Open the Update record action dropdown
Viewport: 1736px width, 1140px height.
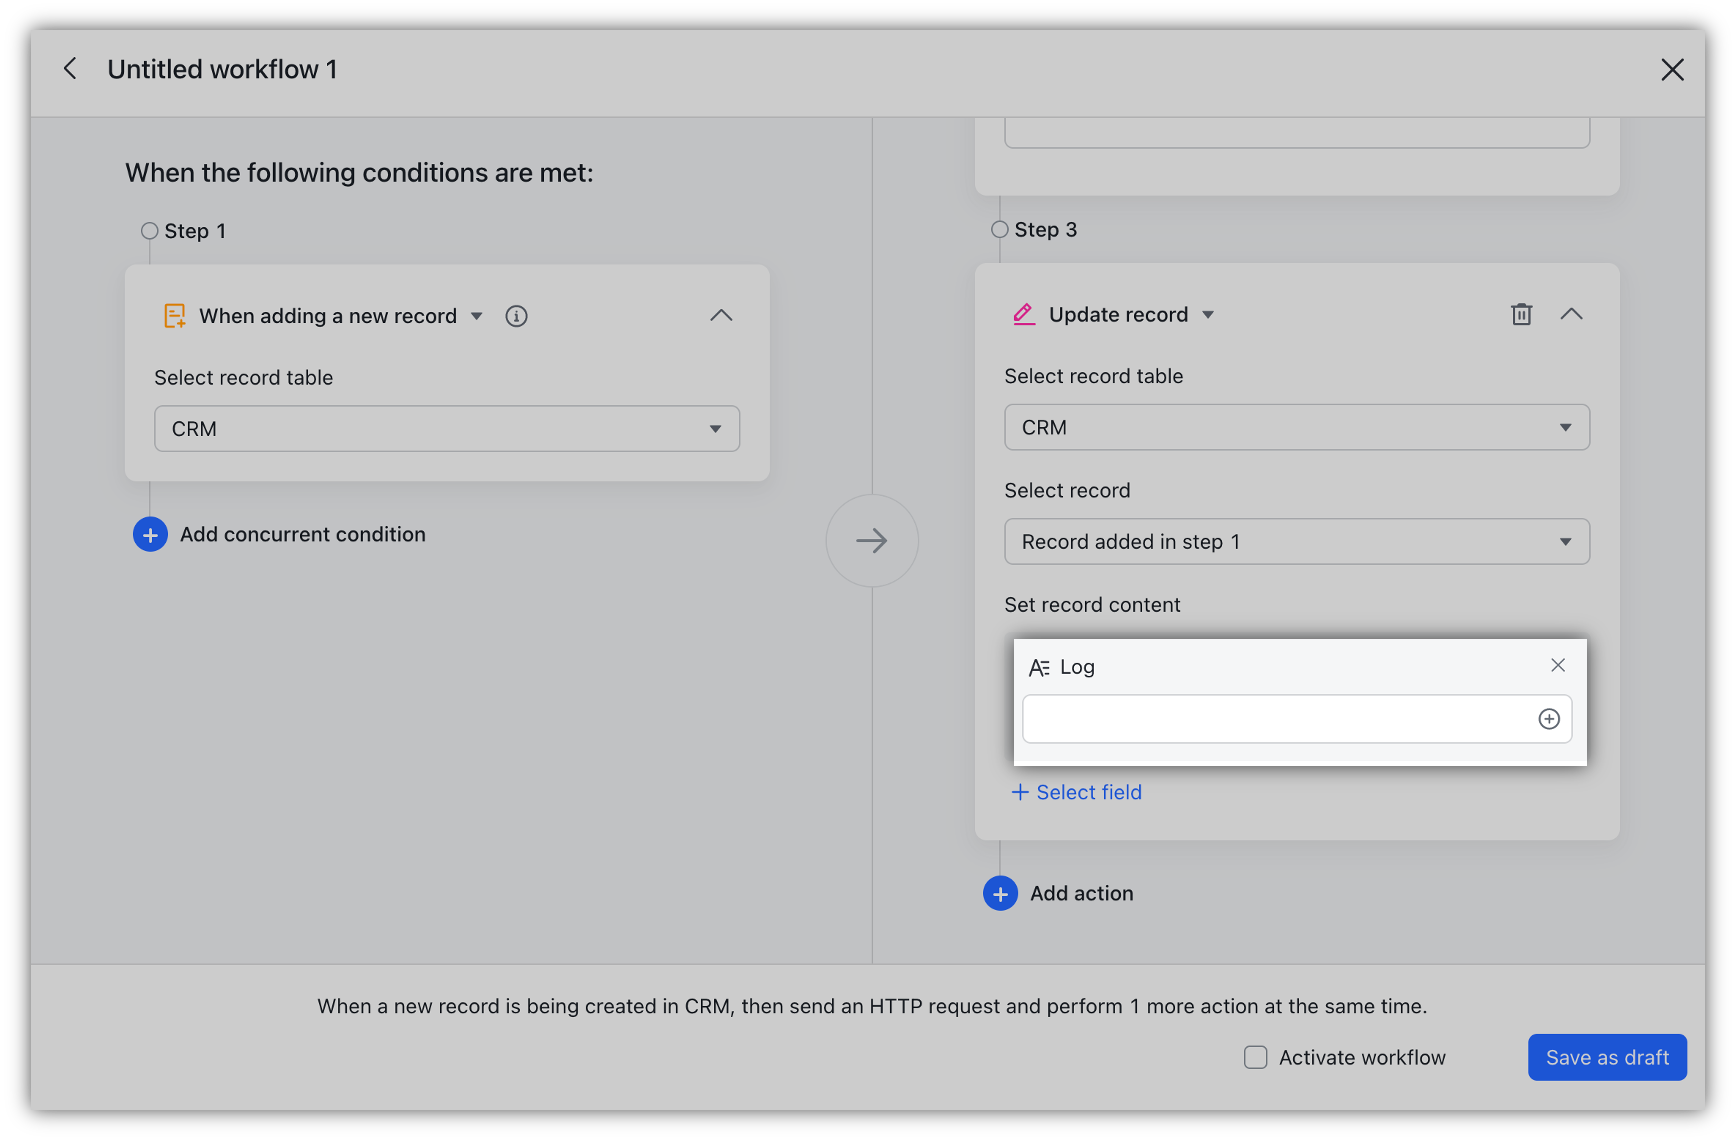(x=1208, y=314)
